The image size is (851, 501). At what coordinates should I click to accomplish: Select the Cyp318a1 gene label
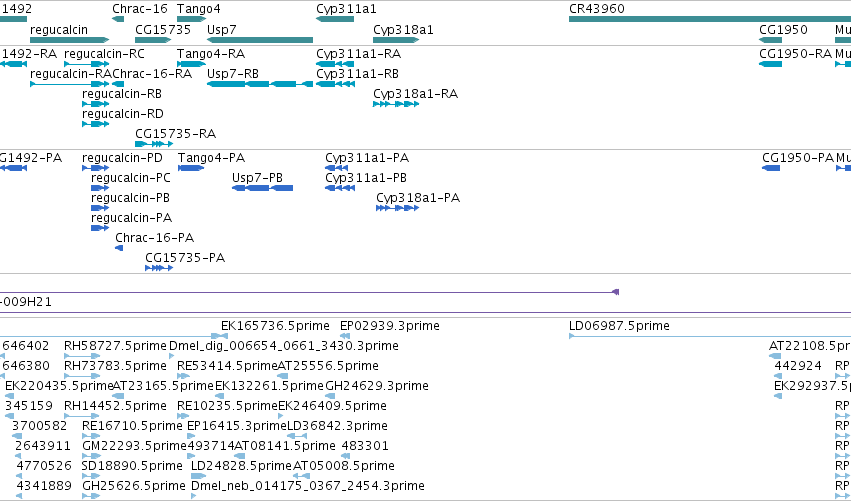point(403,29)
